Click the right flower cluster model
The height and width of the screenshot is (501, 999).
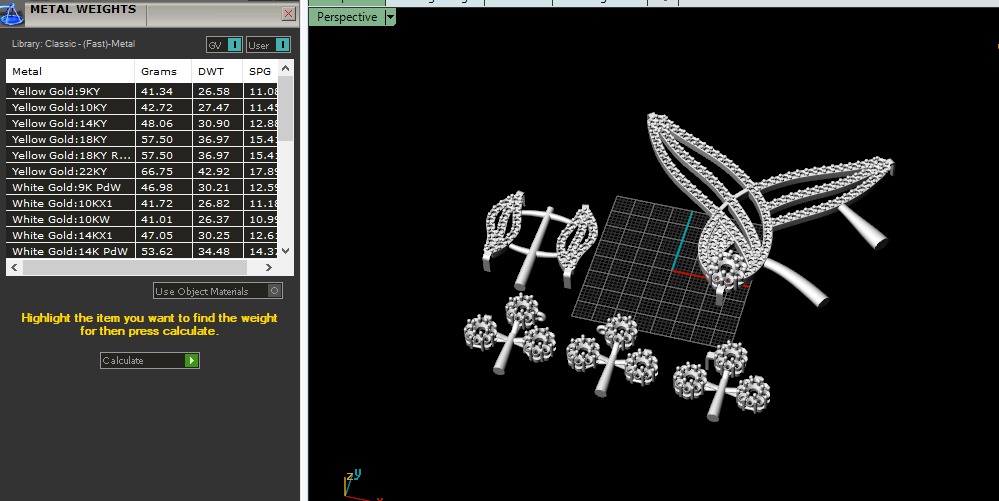tap(721, 379)
